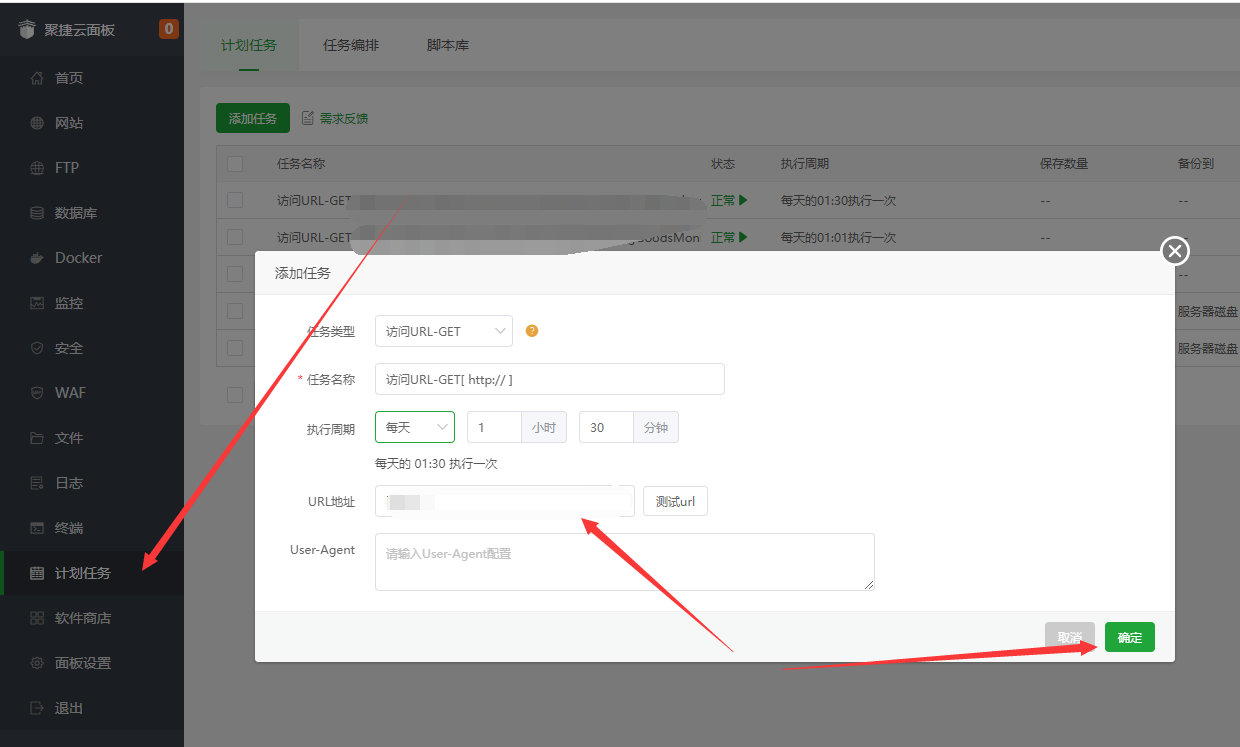Close the 添加任务 dialog with the X

tap(1175, 250)
